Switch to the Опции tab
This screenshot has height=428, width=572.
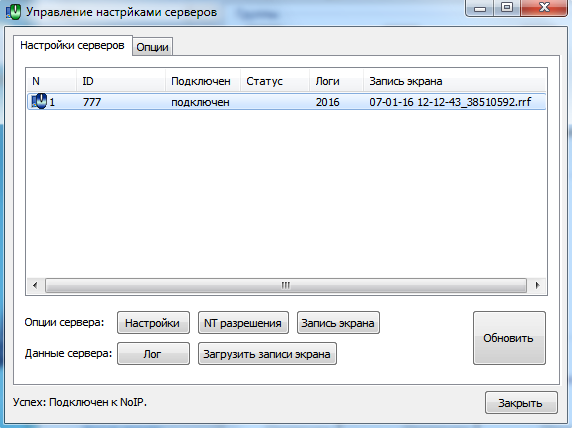point(152,47)
